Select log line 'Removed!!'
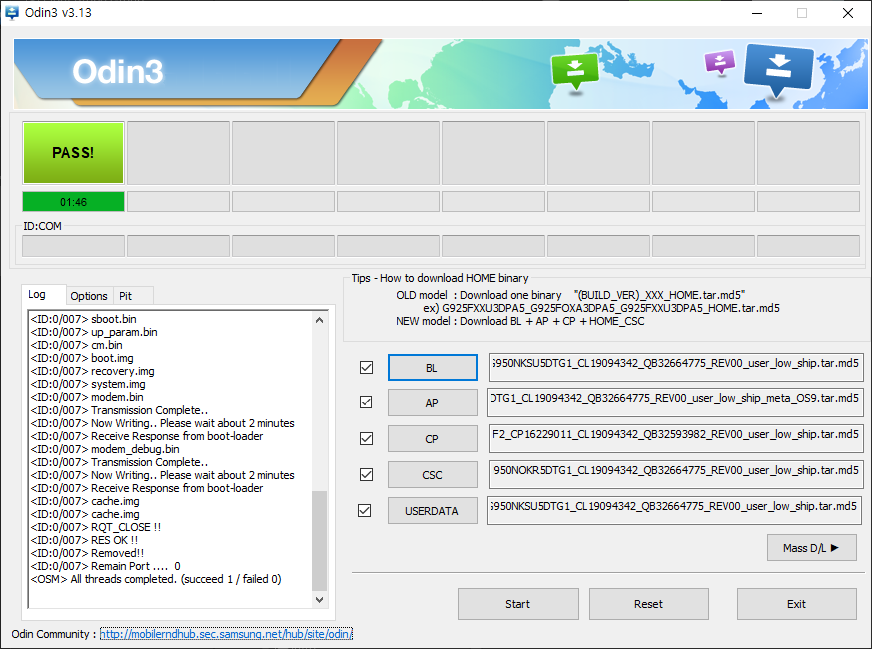Viewport: 872px width, 649px height. point(87,553)
